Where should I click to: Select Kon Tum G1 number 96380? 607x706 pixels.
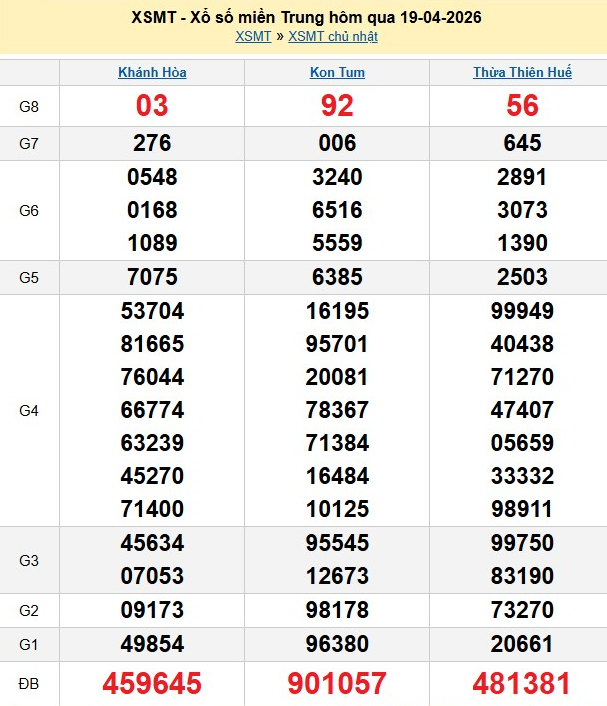[337, 644]
